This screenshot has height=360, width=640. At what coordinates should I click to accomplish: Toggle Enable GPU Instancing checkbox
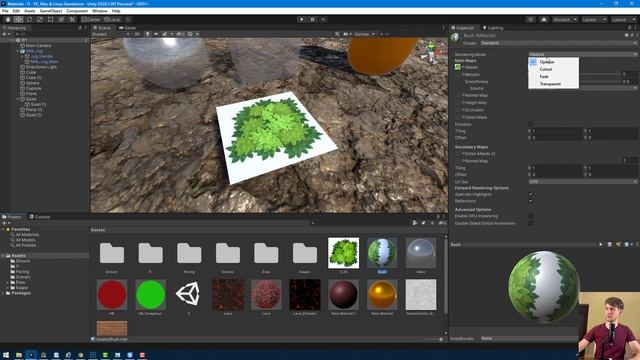[530, 216]
